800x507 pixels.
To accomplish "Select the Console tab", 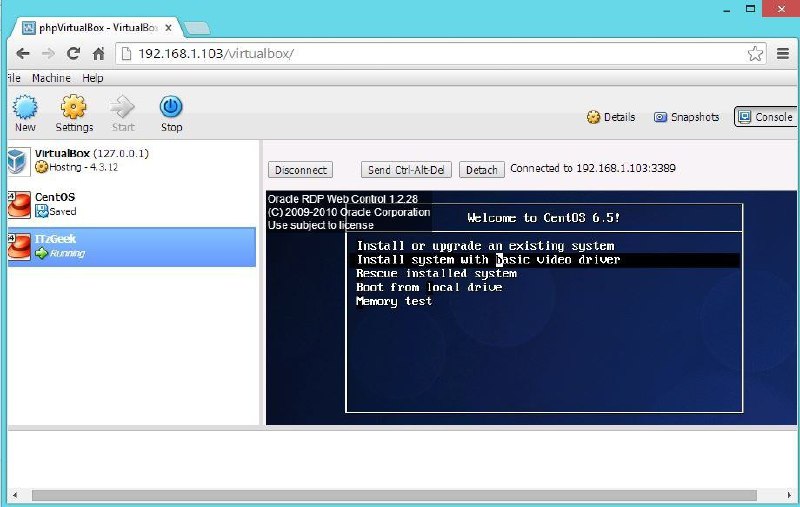I will [x=765, y=117].
